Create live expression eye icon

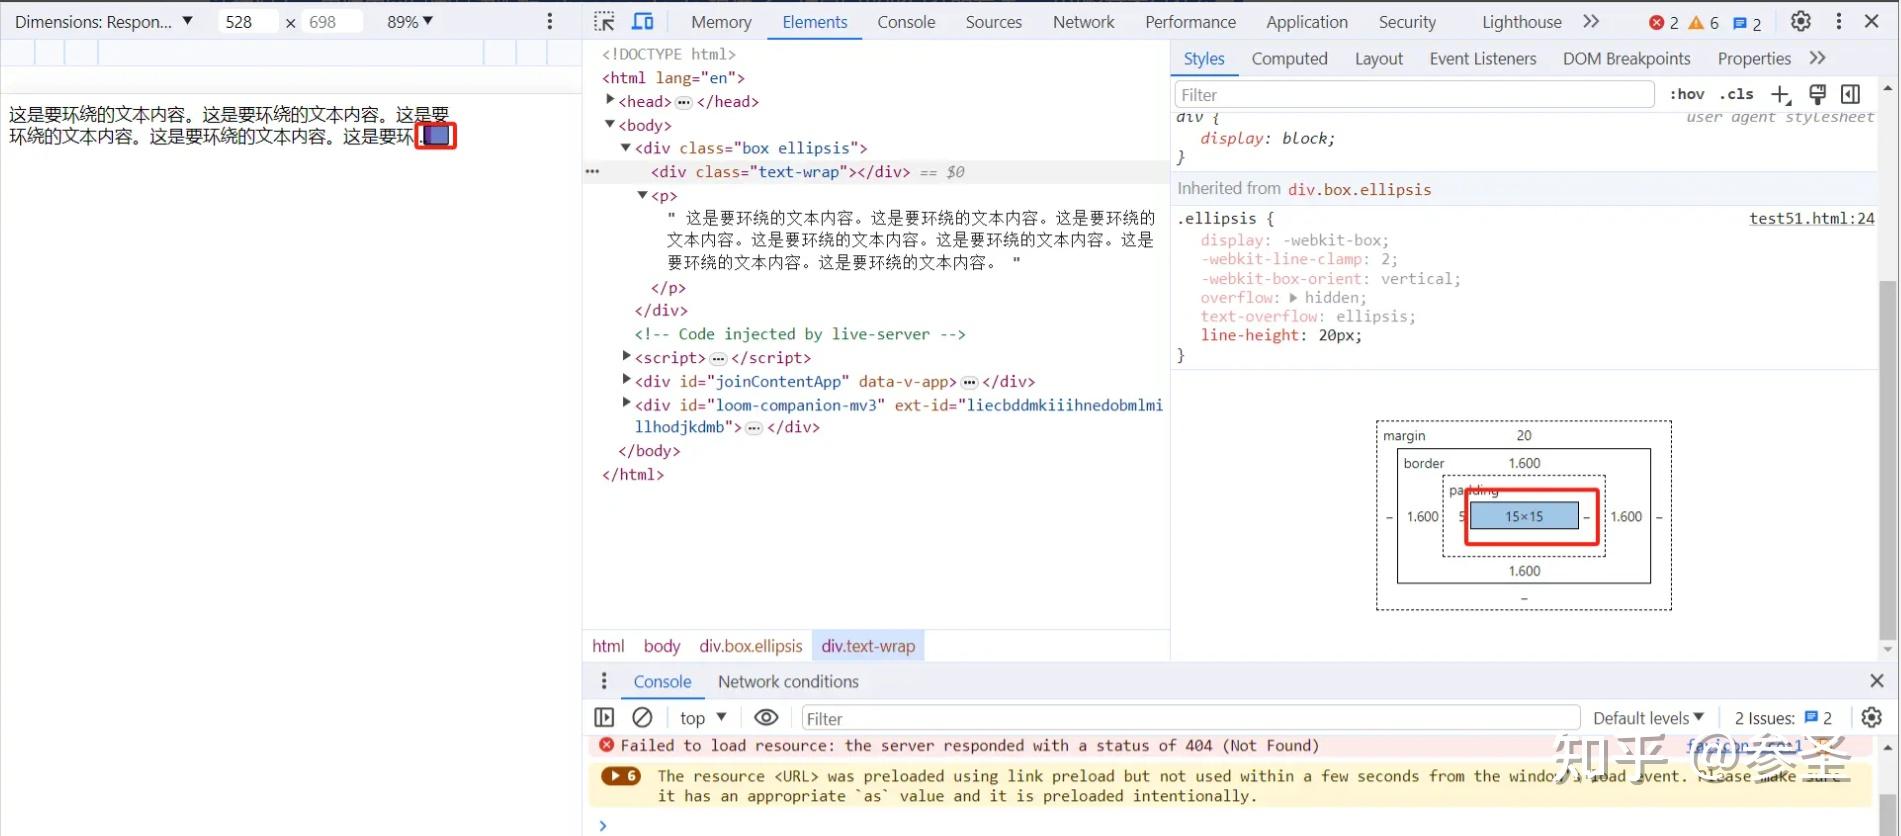click(766, 717)
